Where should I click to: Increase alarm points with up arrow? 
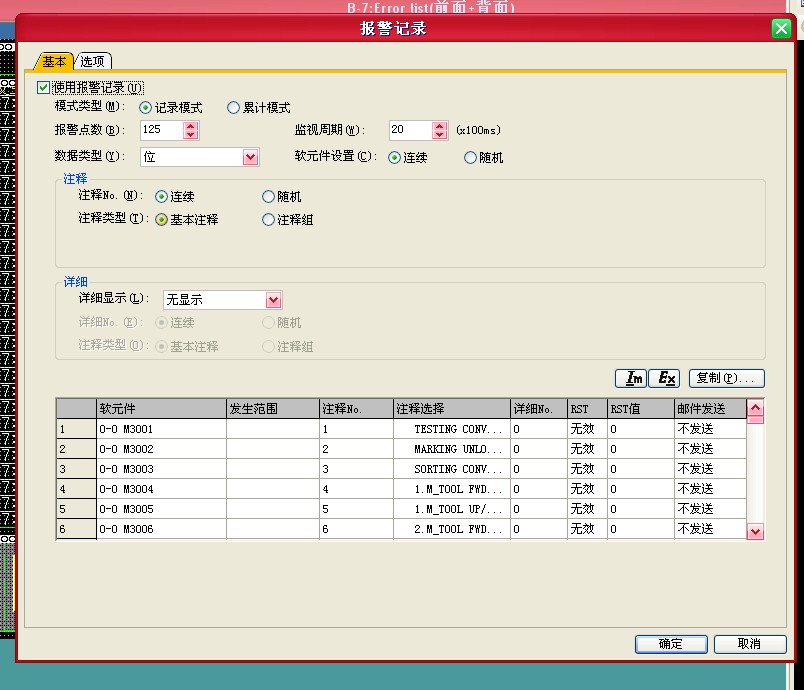pos(191,125)
